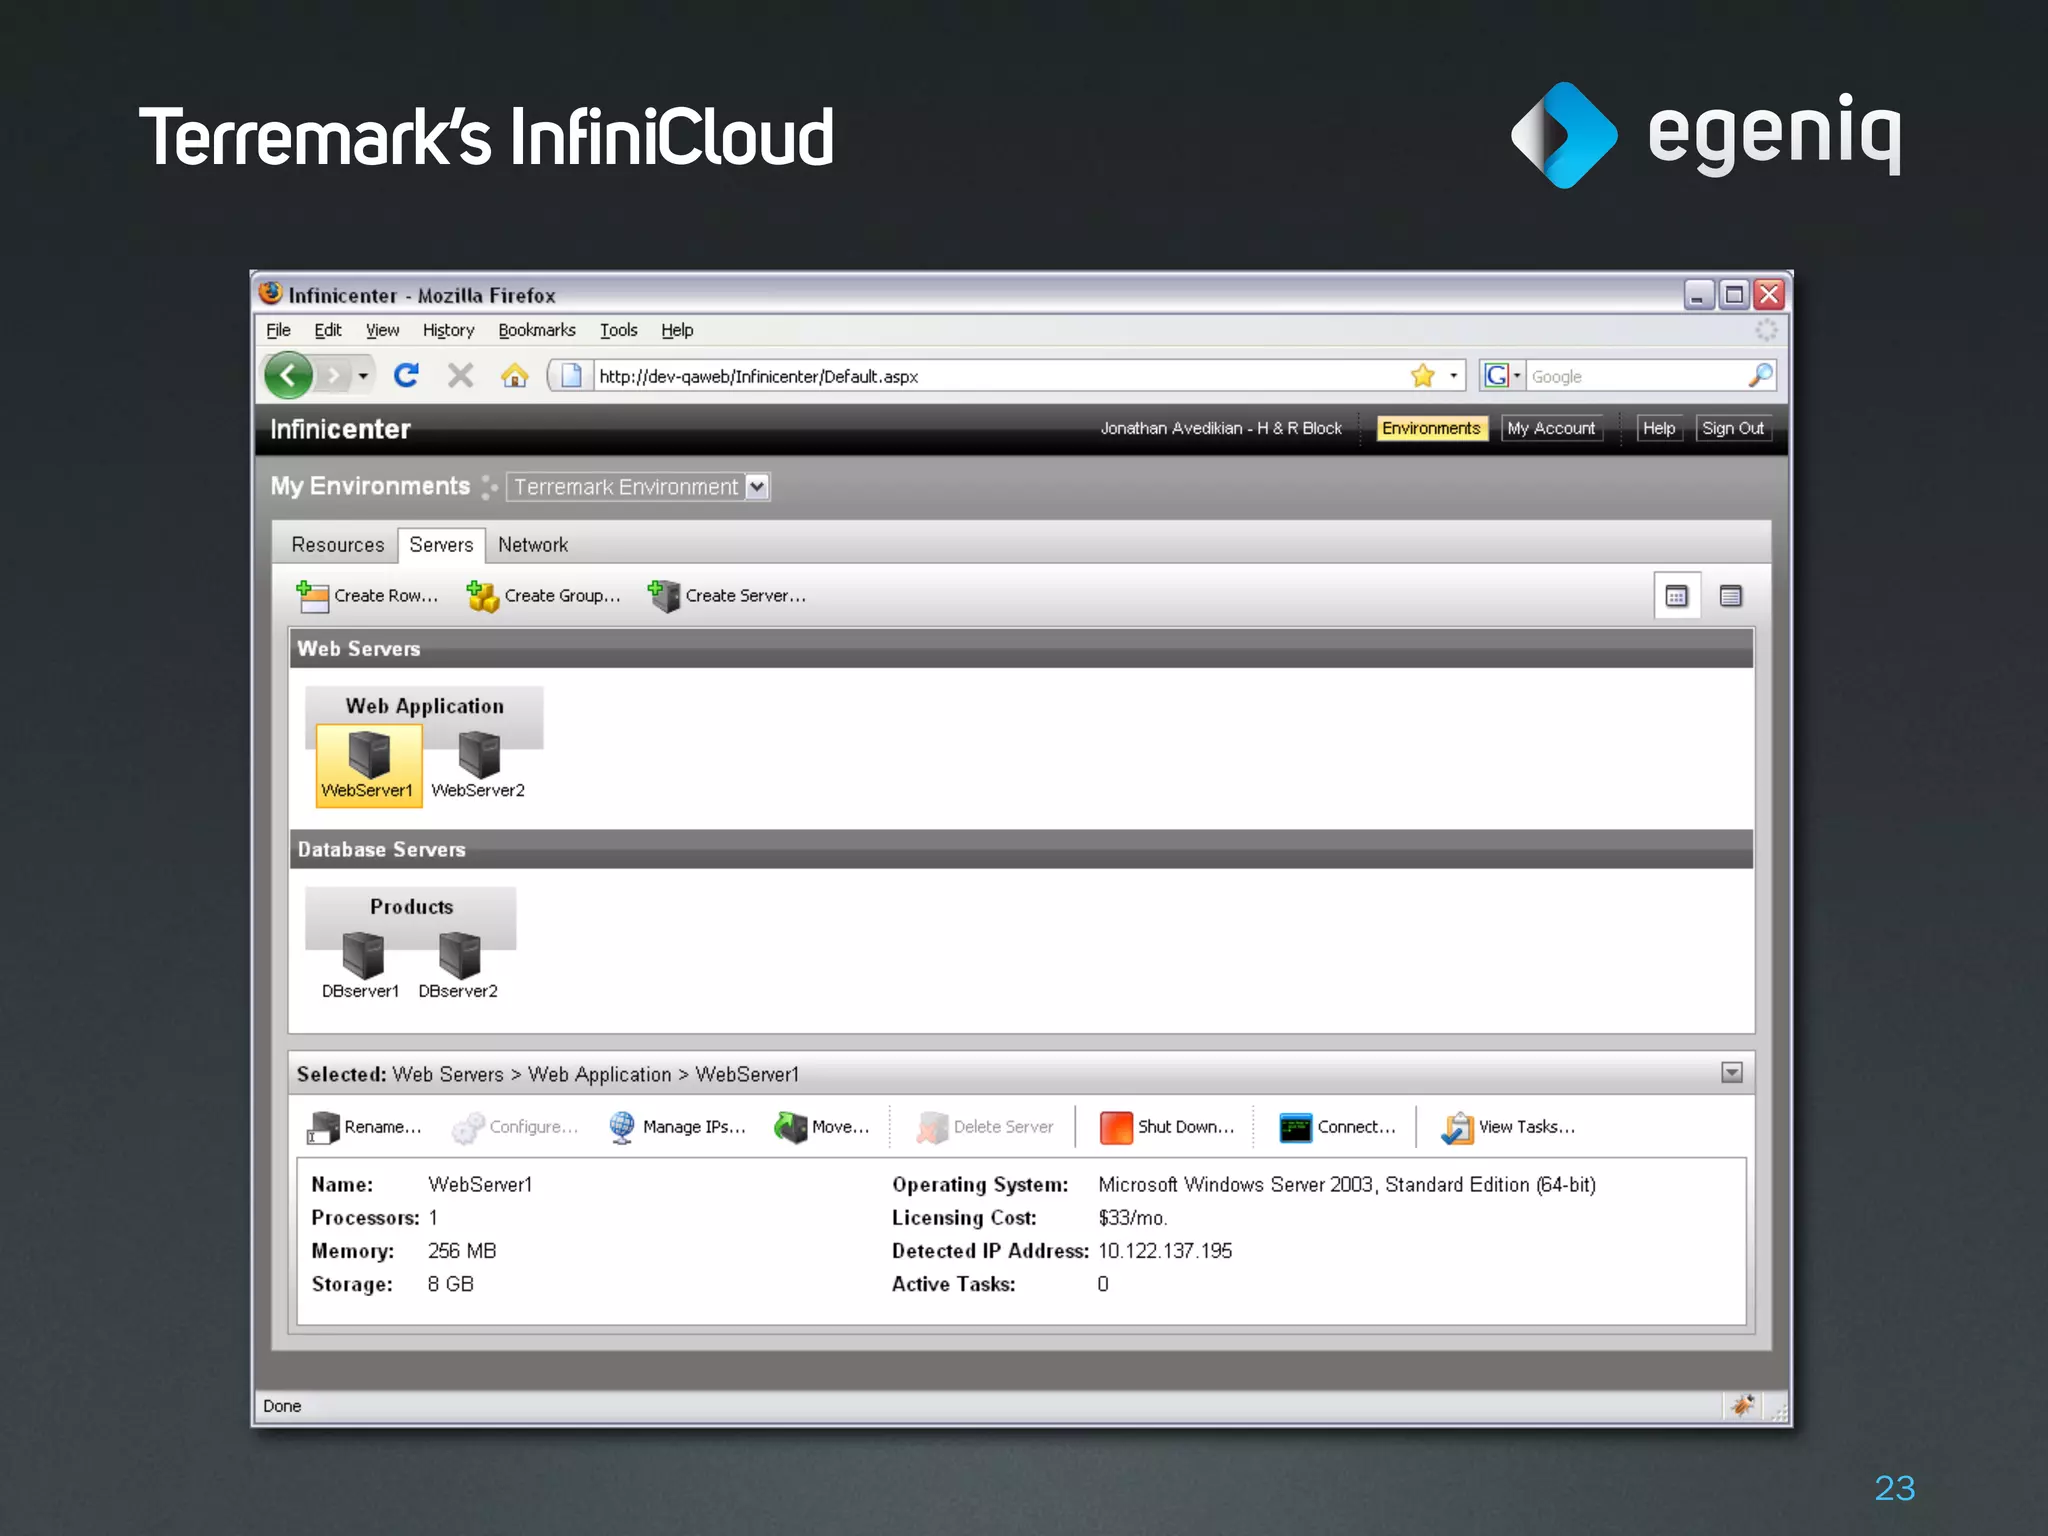Select the WebServer1 server icon
This screenshot has width=2048, height=1536.
pyautogui.click(x=368, y=765)
